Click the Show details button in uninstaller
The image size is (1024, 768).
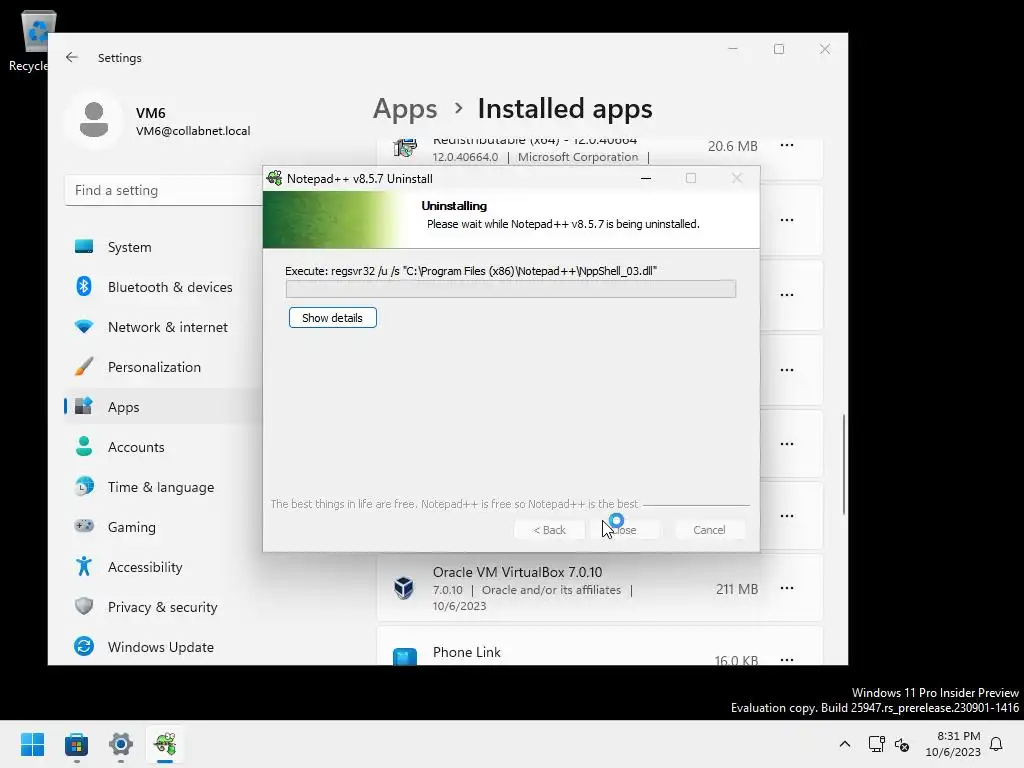tap(332, 318)
